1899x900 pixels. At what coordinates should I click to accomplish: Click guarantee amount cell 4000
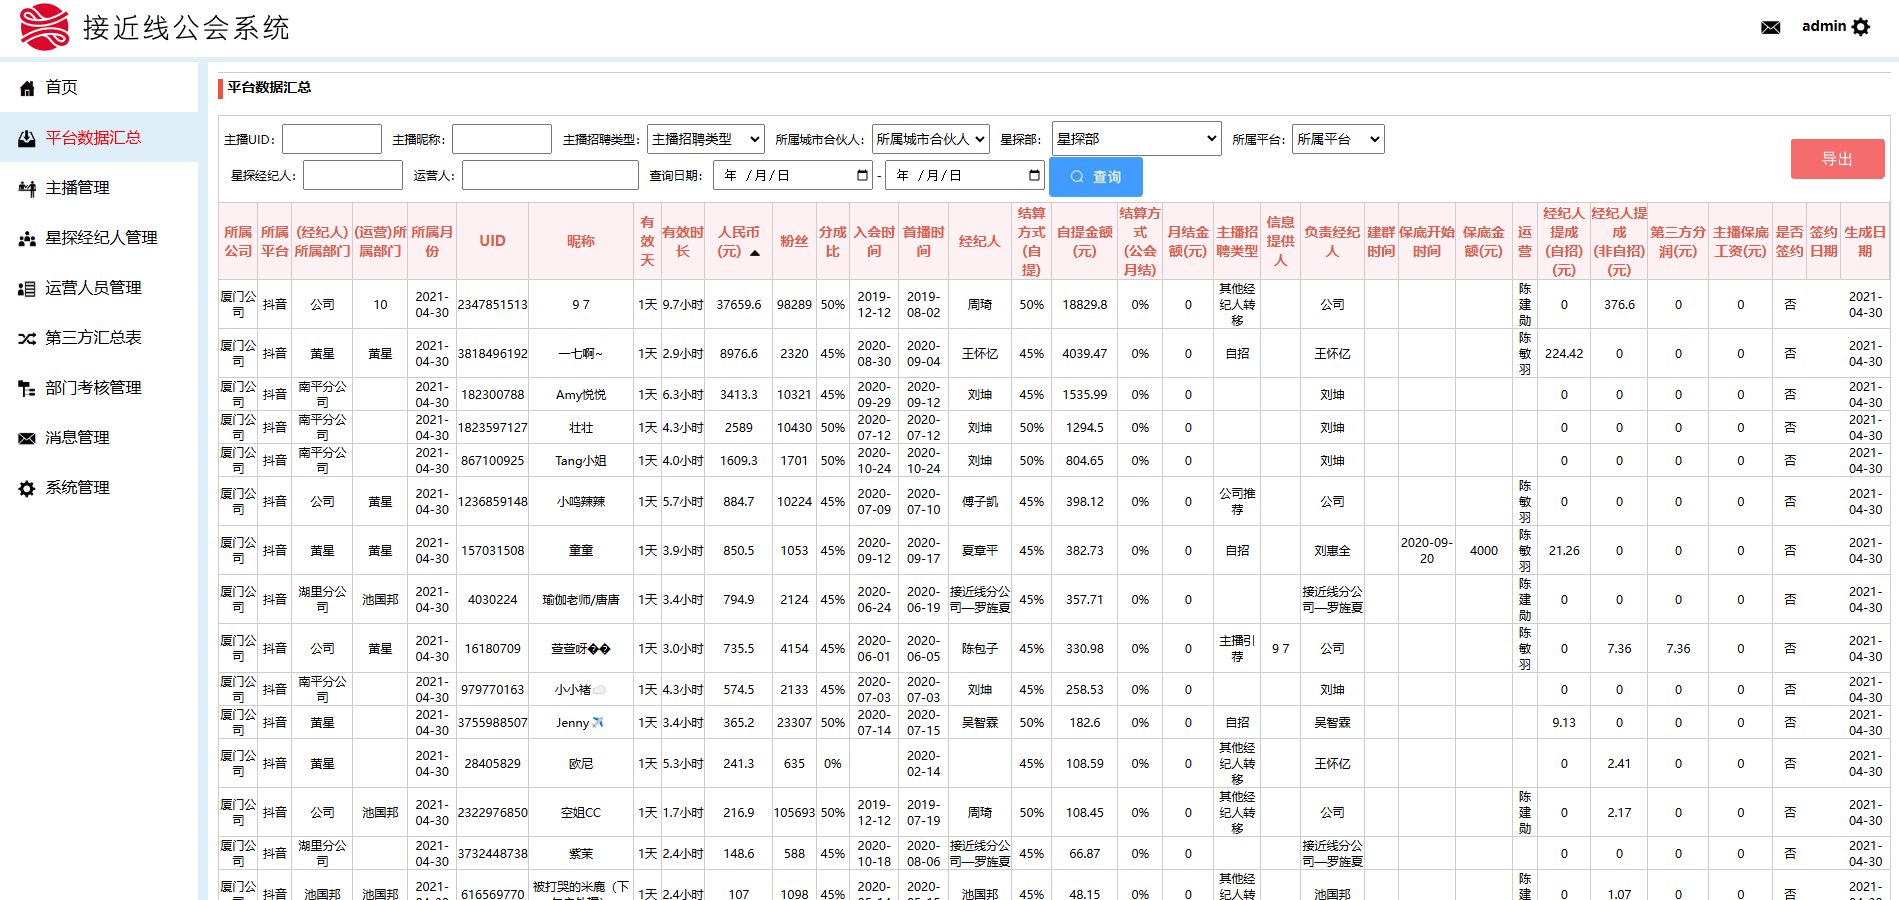pos(1484,551)
